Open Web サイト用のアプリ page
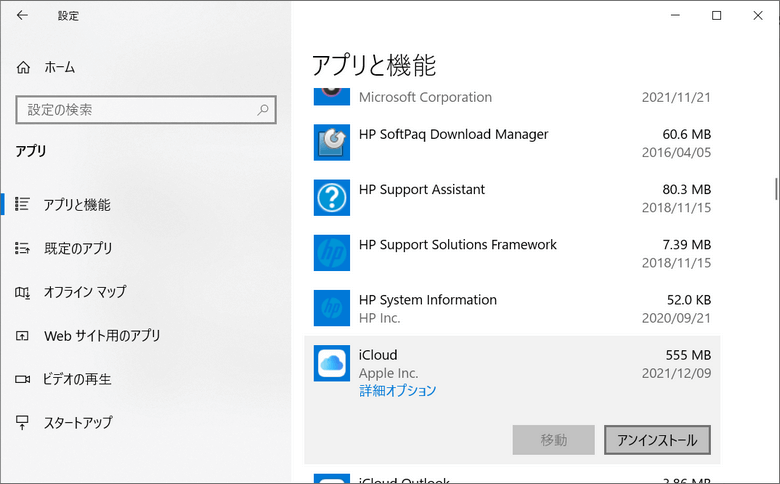 (x=102, y=336)
